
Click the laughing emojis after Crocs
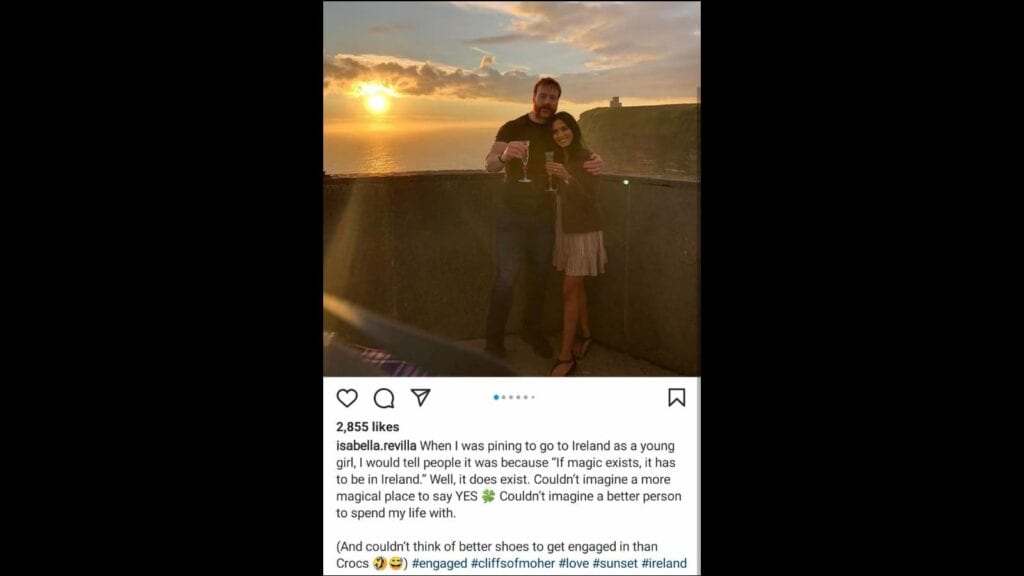388,563
